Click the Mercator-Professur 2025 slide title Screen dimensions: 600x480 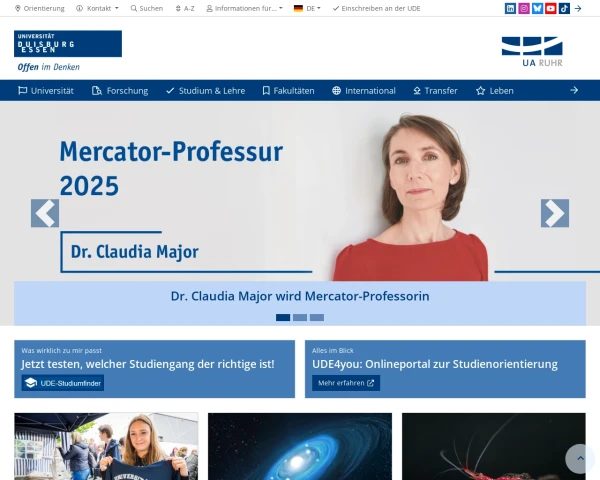171,168
